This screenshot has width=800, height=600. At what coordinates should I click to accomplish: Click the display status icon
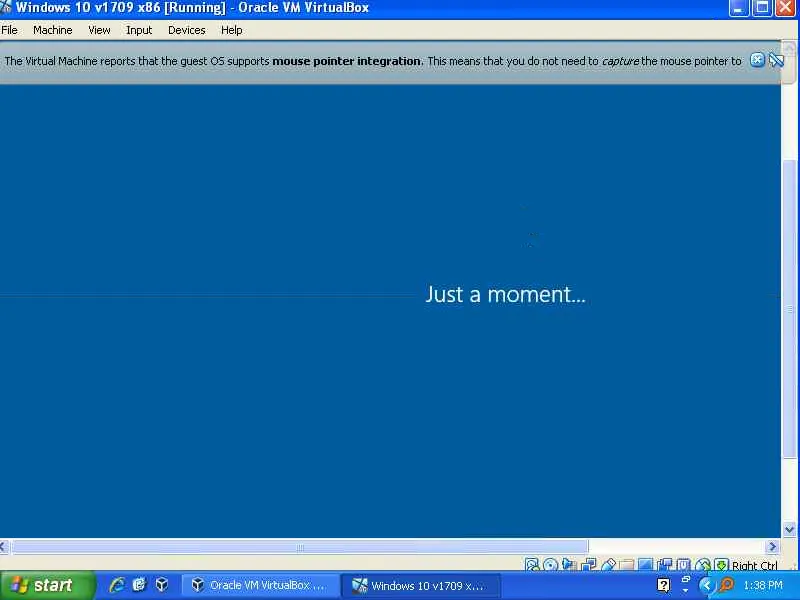[x=645, y=564]
